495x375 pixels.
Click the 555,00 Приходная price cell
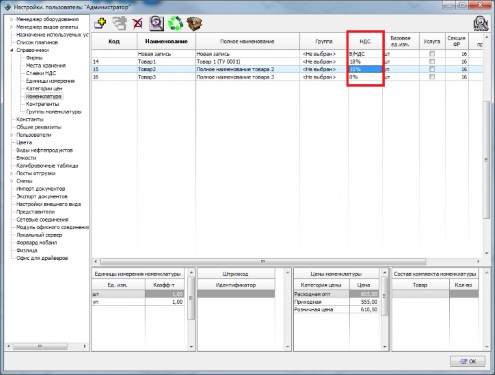point(364,302)
